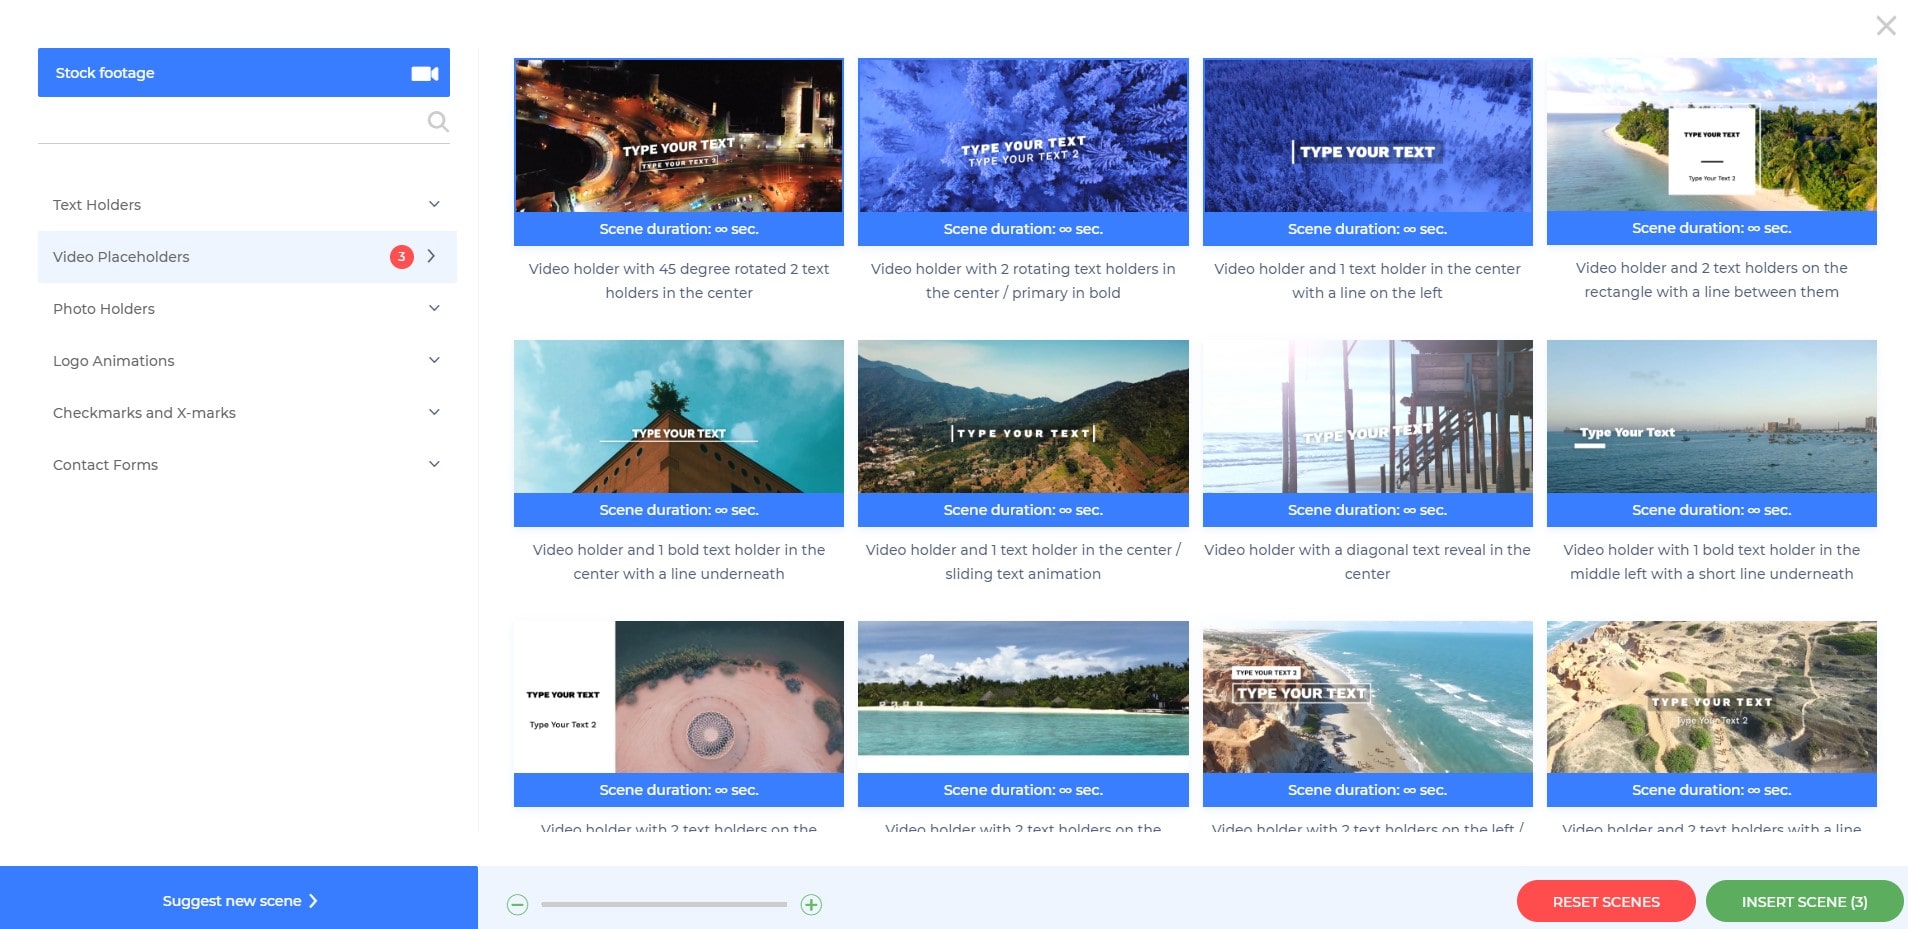Expand the Text Holders category
Viewport: 1908px width, 929px height.
[434, 204]
